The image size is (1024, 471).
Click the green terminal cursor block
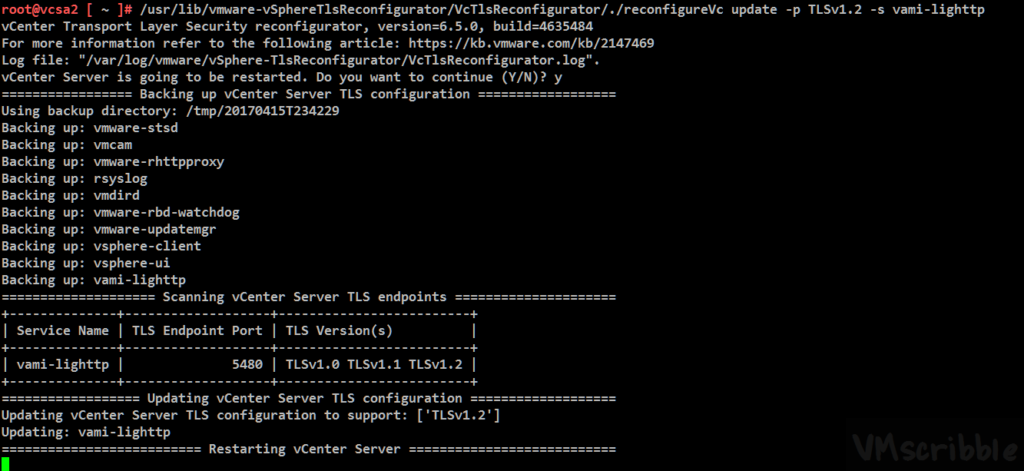pos(5,463)
